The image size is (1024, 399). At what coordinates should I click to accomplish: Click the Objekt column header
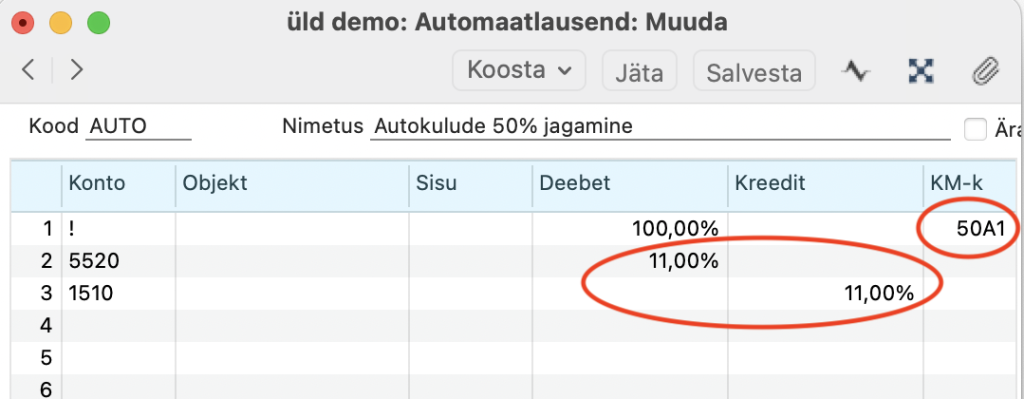[292, 184]
